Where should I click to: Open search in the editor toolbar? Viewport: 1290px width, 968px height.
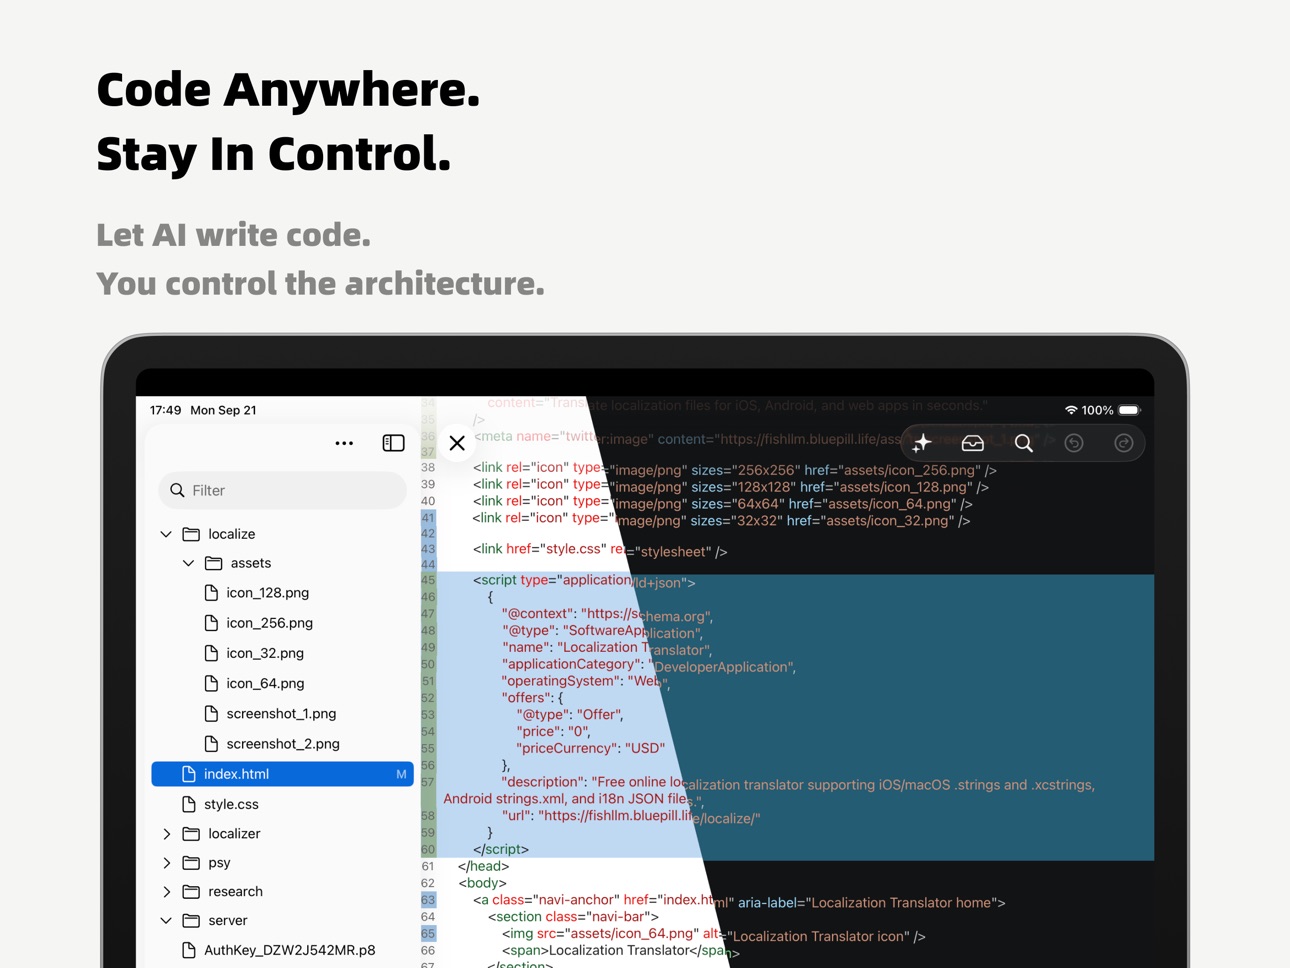(x=1023, y=443)
